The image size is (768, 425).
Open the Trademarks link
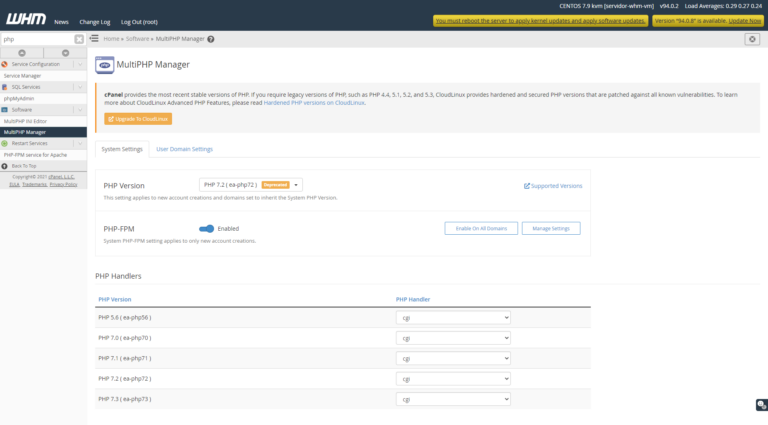click(x=34, y=185)
